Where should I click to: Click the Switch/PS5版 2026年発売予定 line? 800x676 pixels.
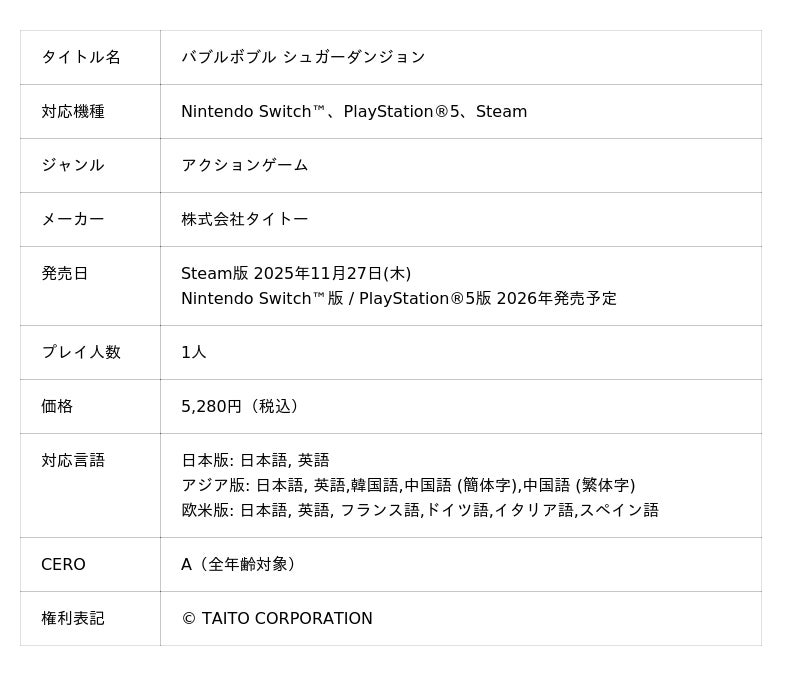coord(399,298)
